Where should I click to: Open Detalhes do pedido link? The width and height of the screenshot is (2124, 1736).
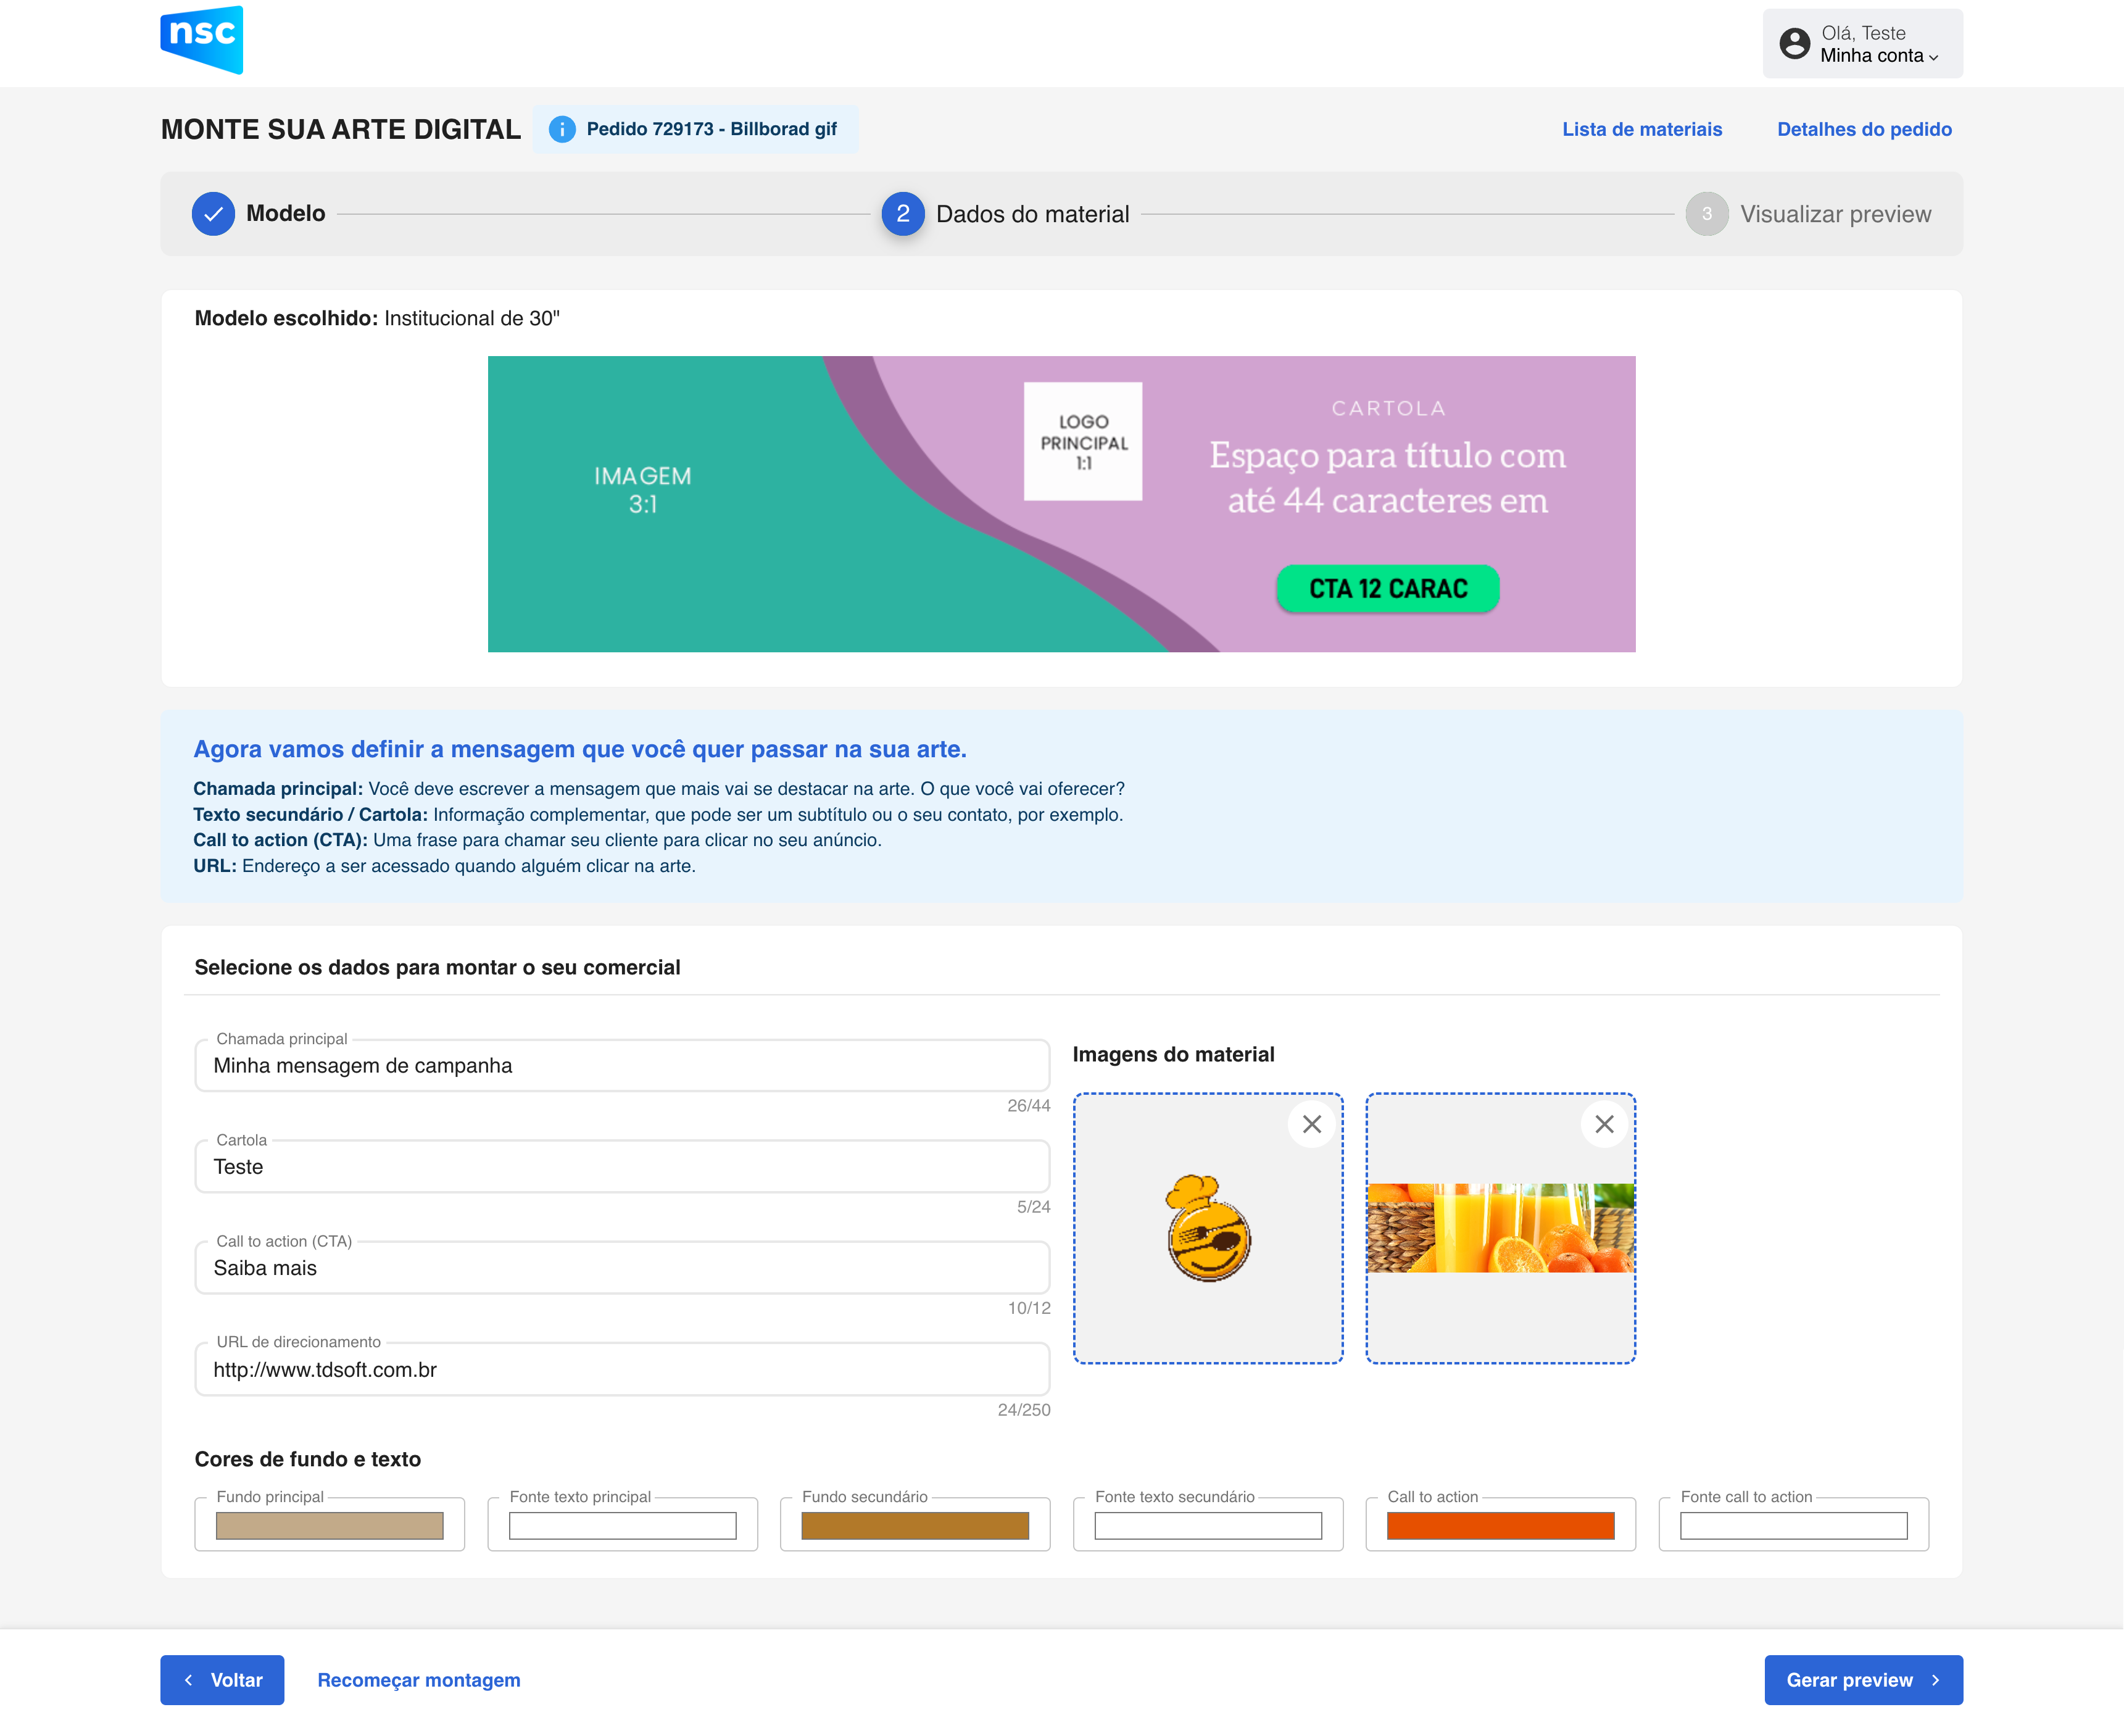(1863, 129)
